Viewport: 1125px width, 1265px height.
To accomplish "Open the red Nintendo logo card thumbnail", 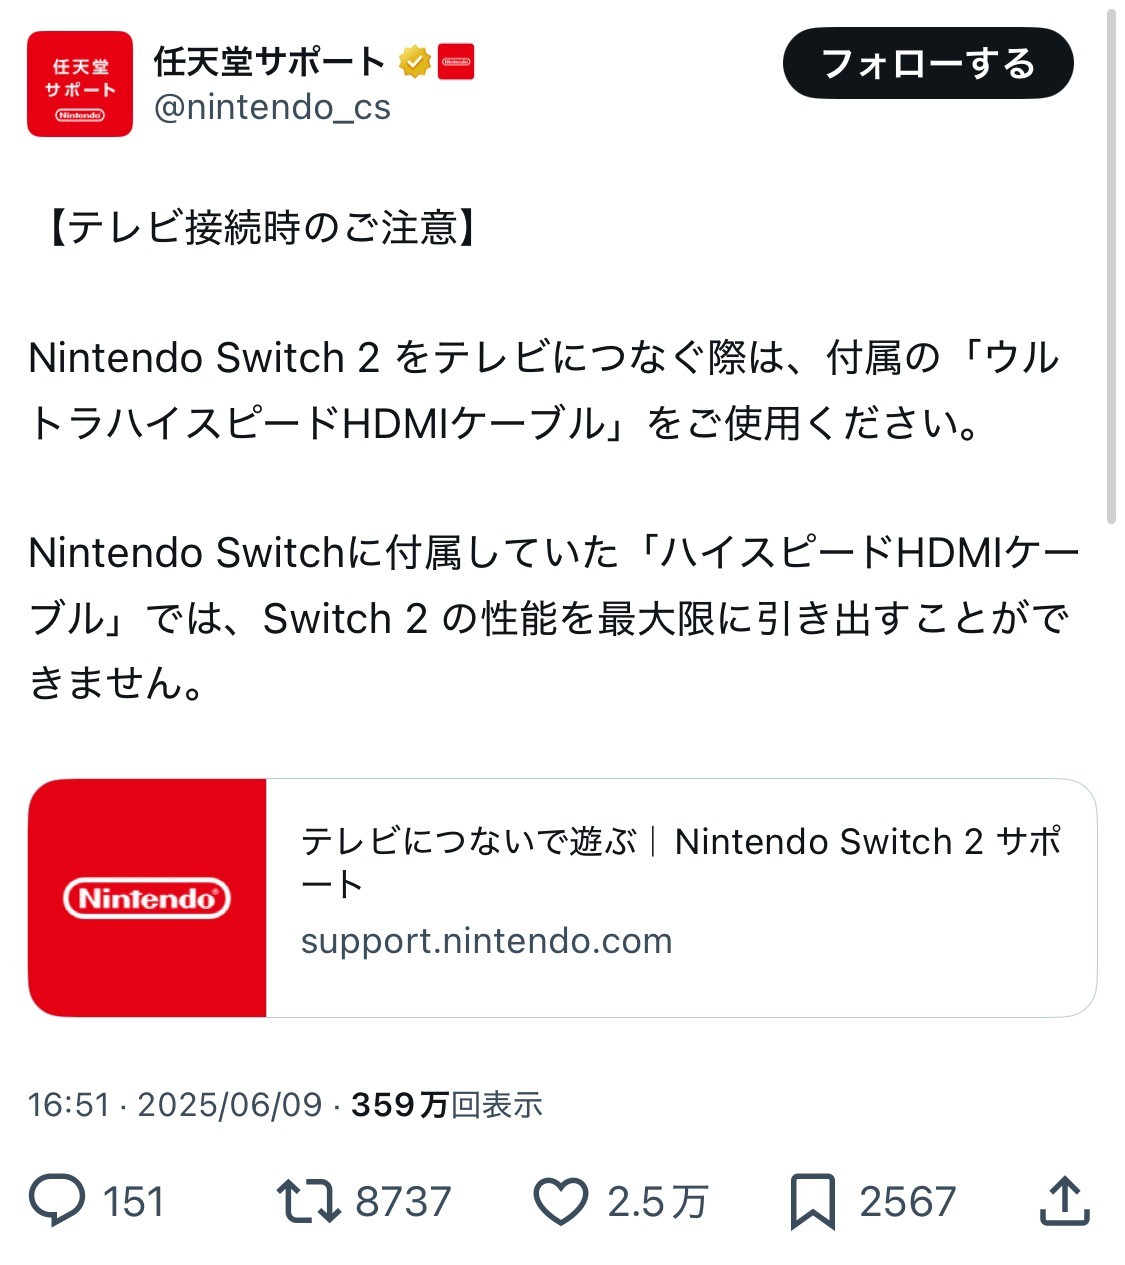I will (147, 898).
